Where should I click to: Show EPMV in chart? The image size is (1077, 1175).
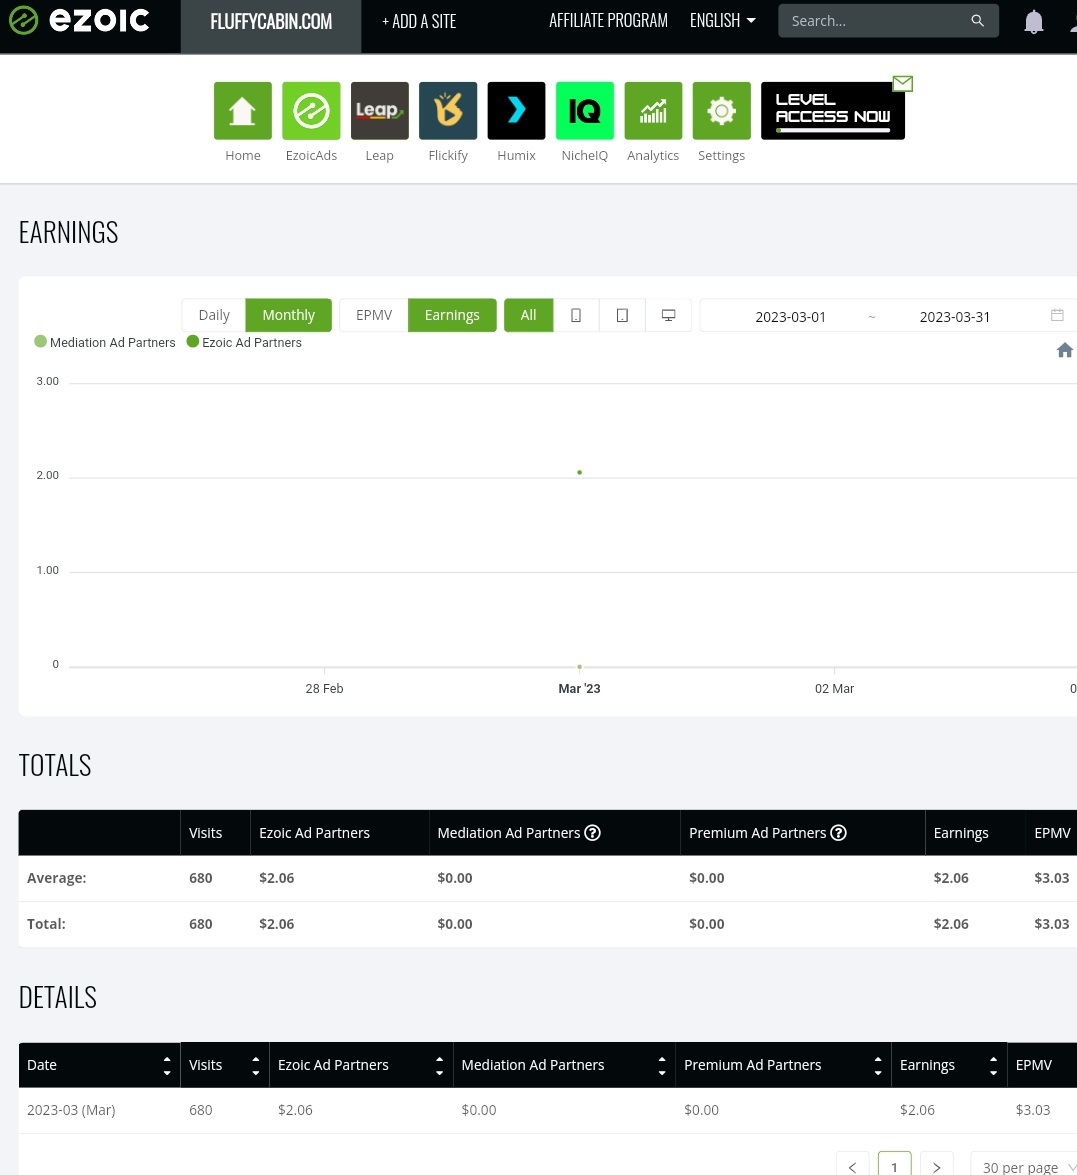373,315
